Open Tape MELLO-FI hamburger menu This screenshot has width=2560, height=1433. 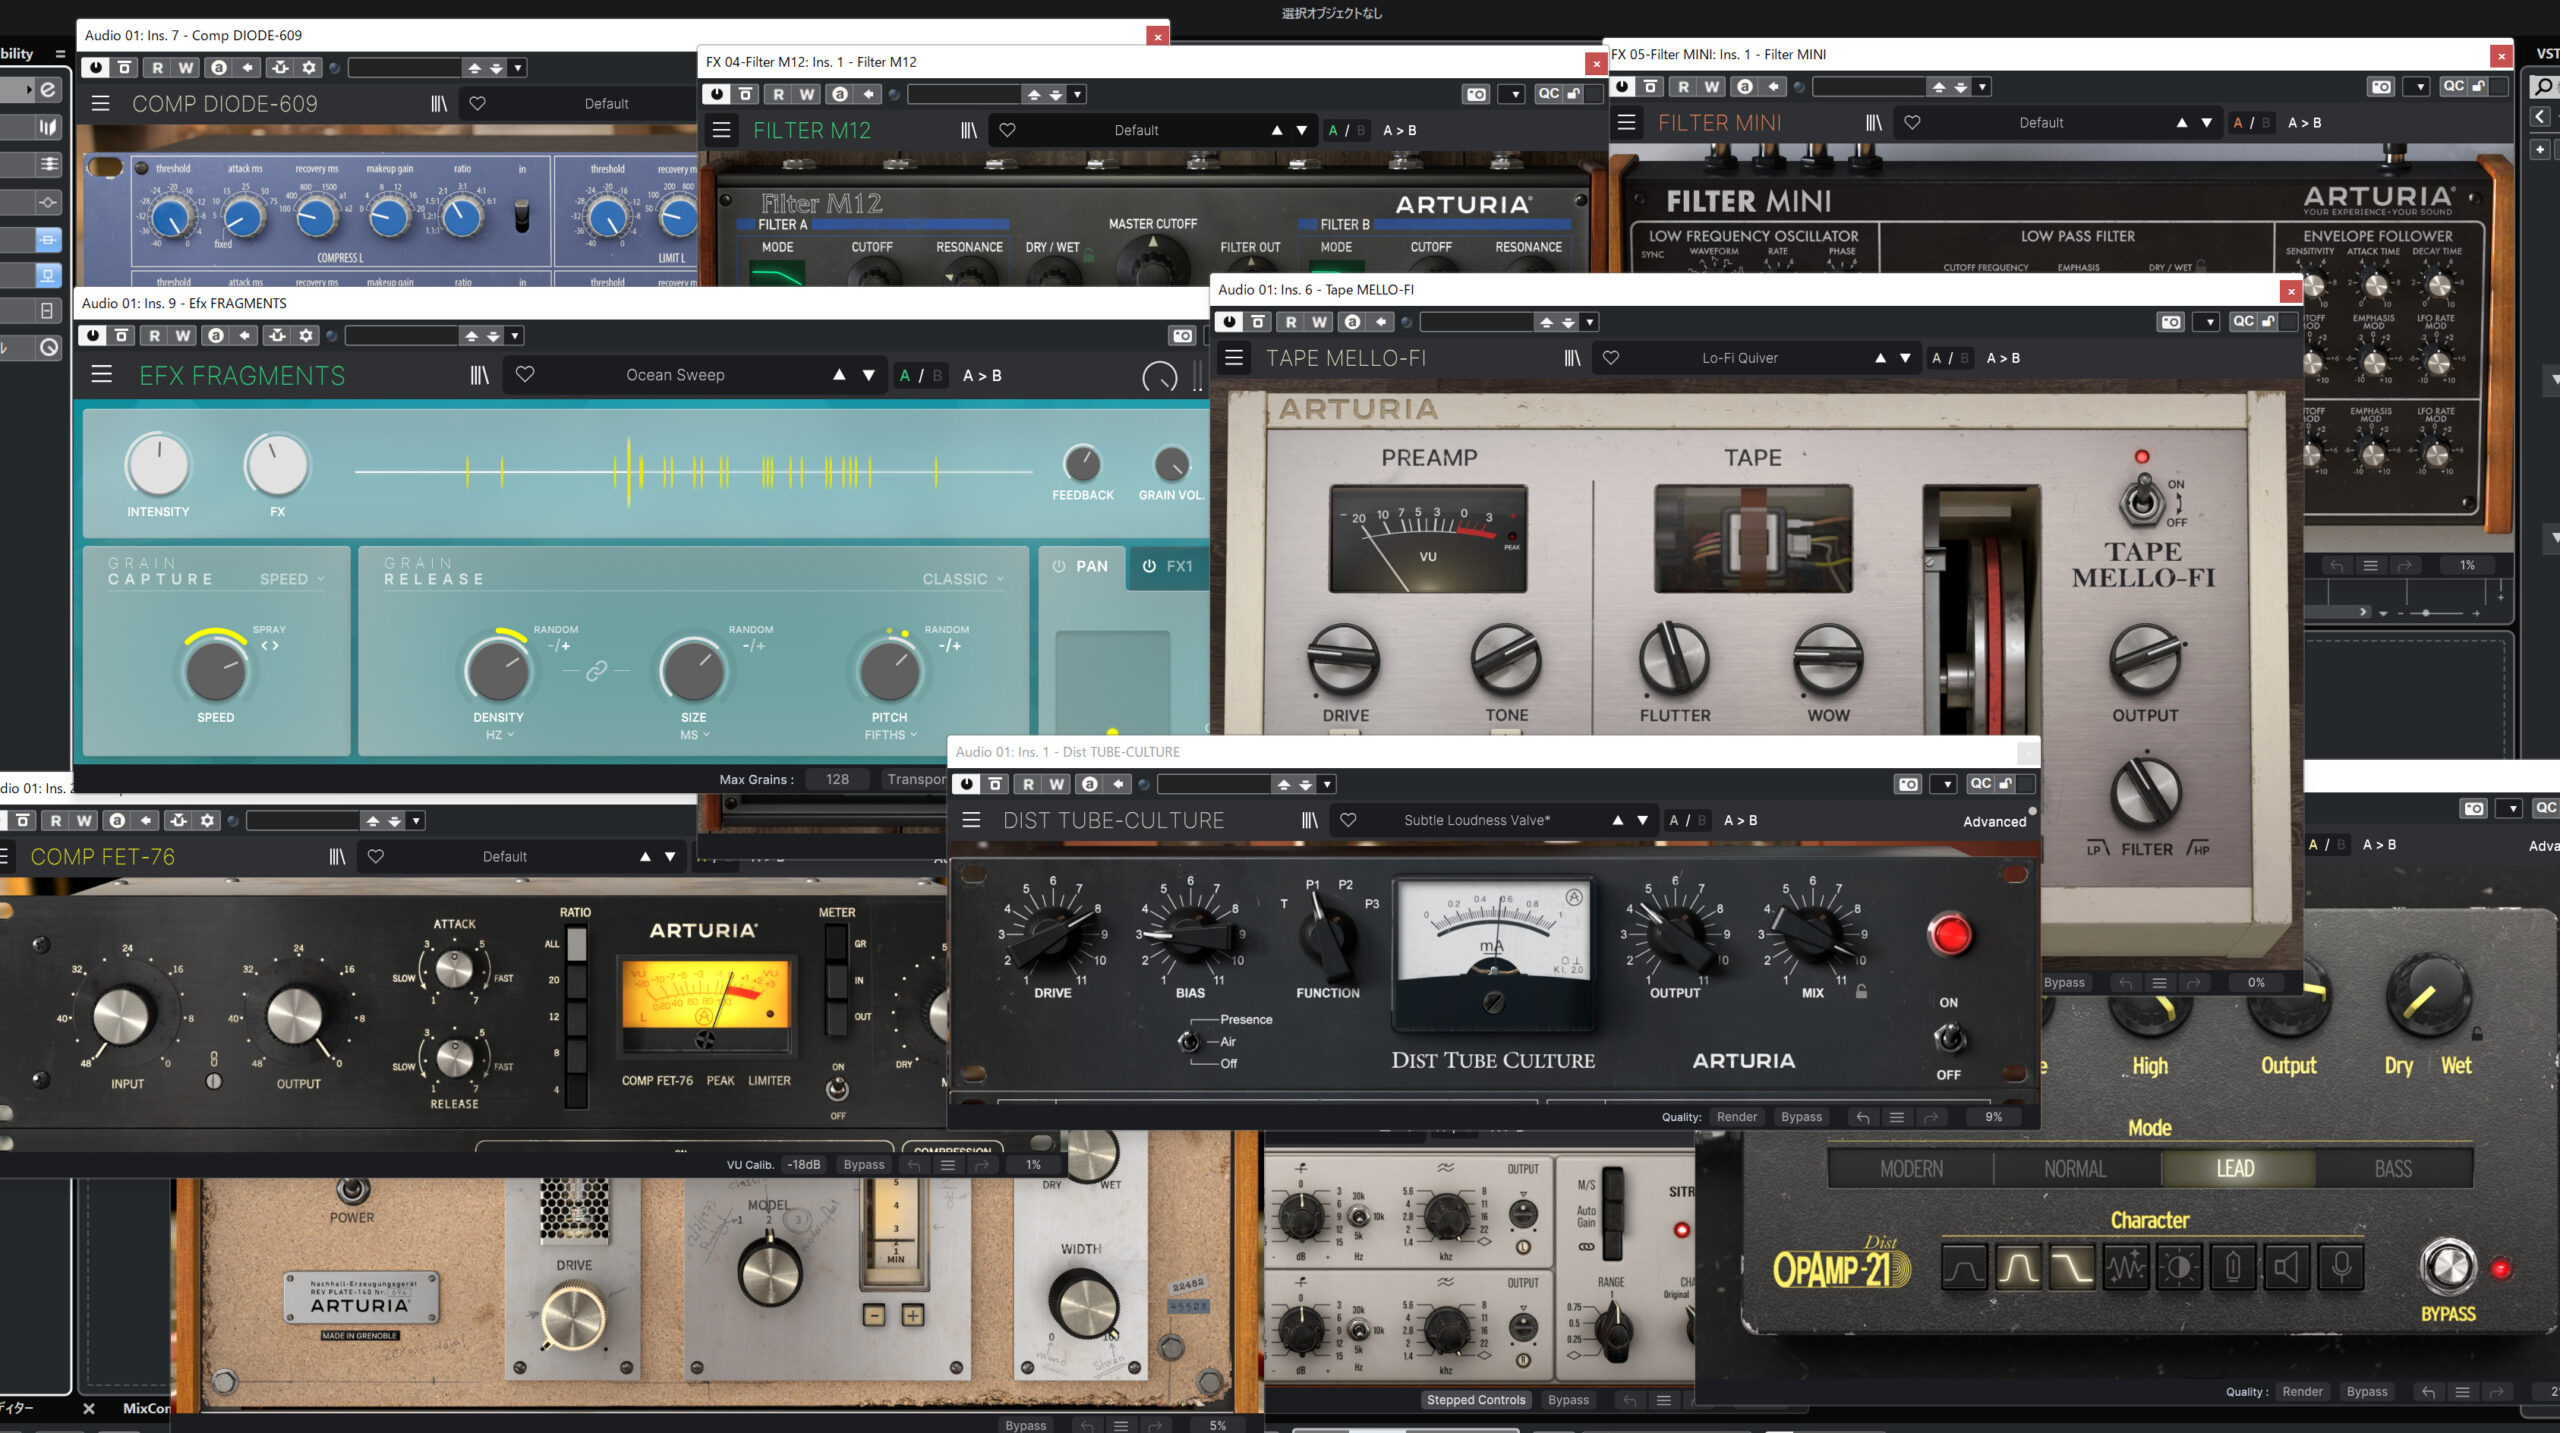pyautogui.click(x=1234, y=357)
